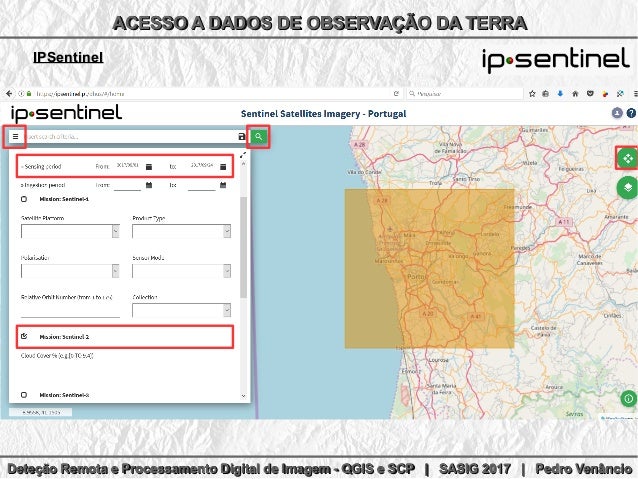The height and width of the screenshot is (479, 638).
Task: Click the colorful extension icon in browser toolbar
Action: [x=605, y=94]
